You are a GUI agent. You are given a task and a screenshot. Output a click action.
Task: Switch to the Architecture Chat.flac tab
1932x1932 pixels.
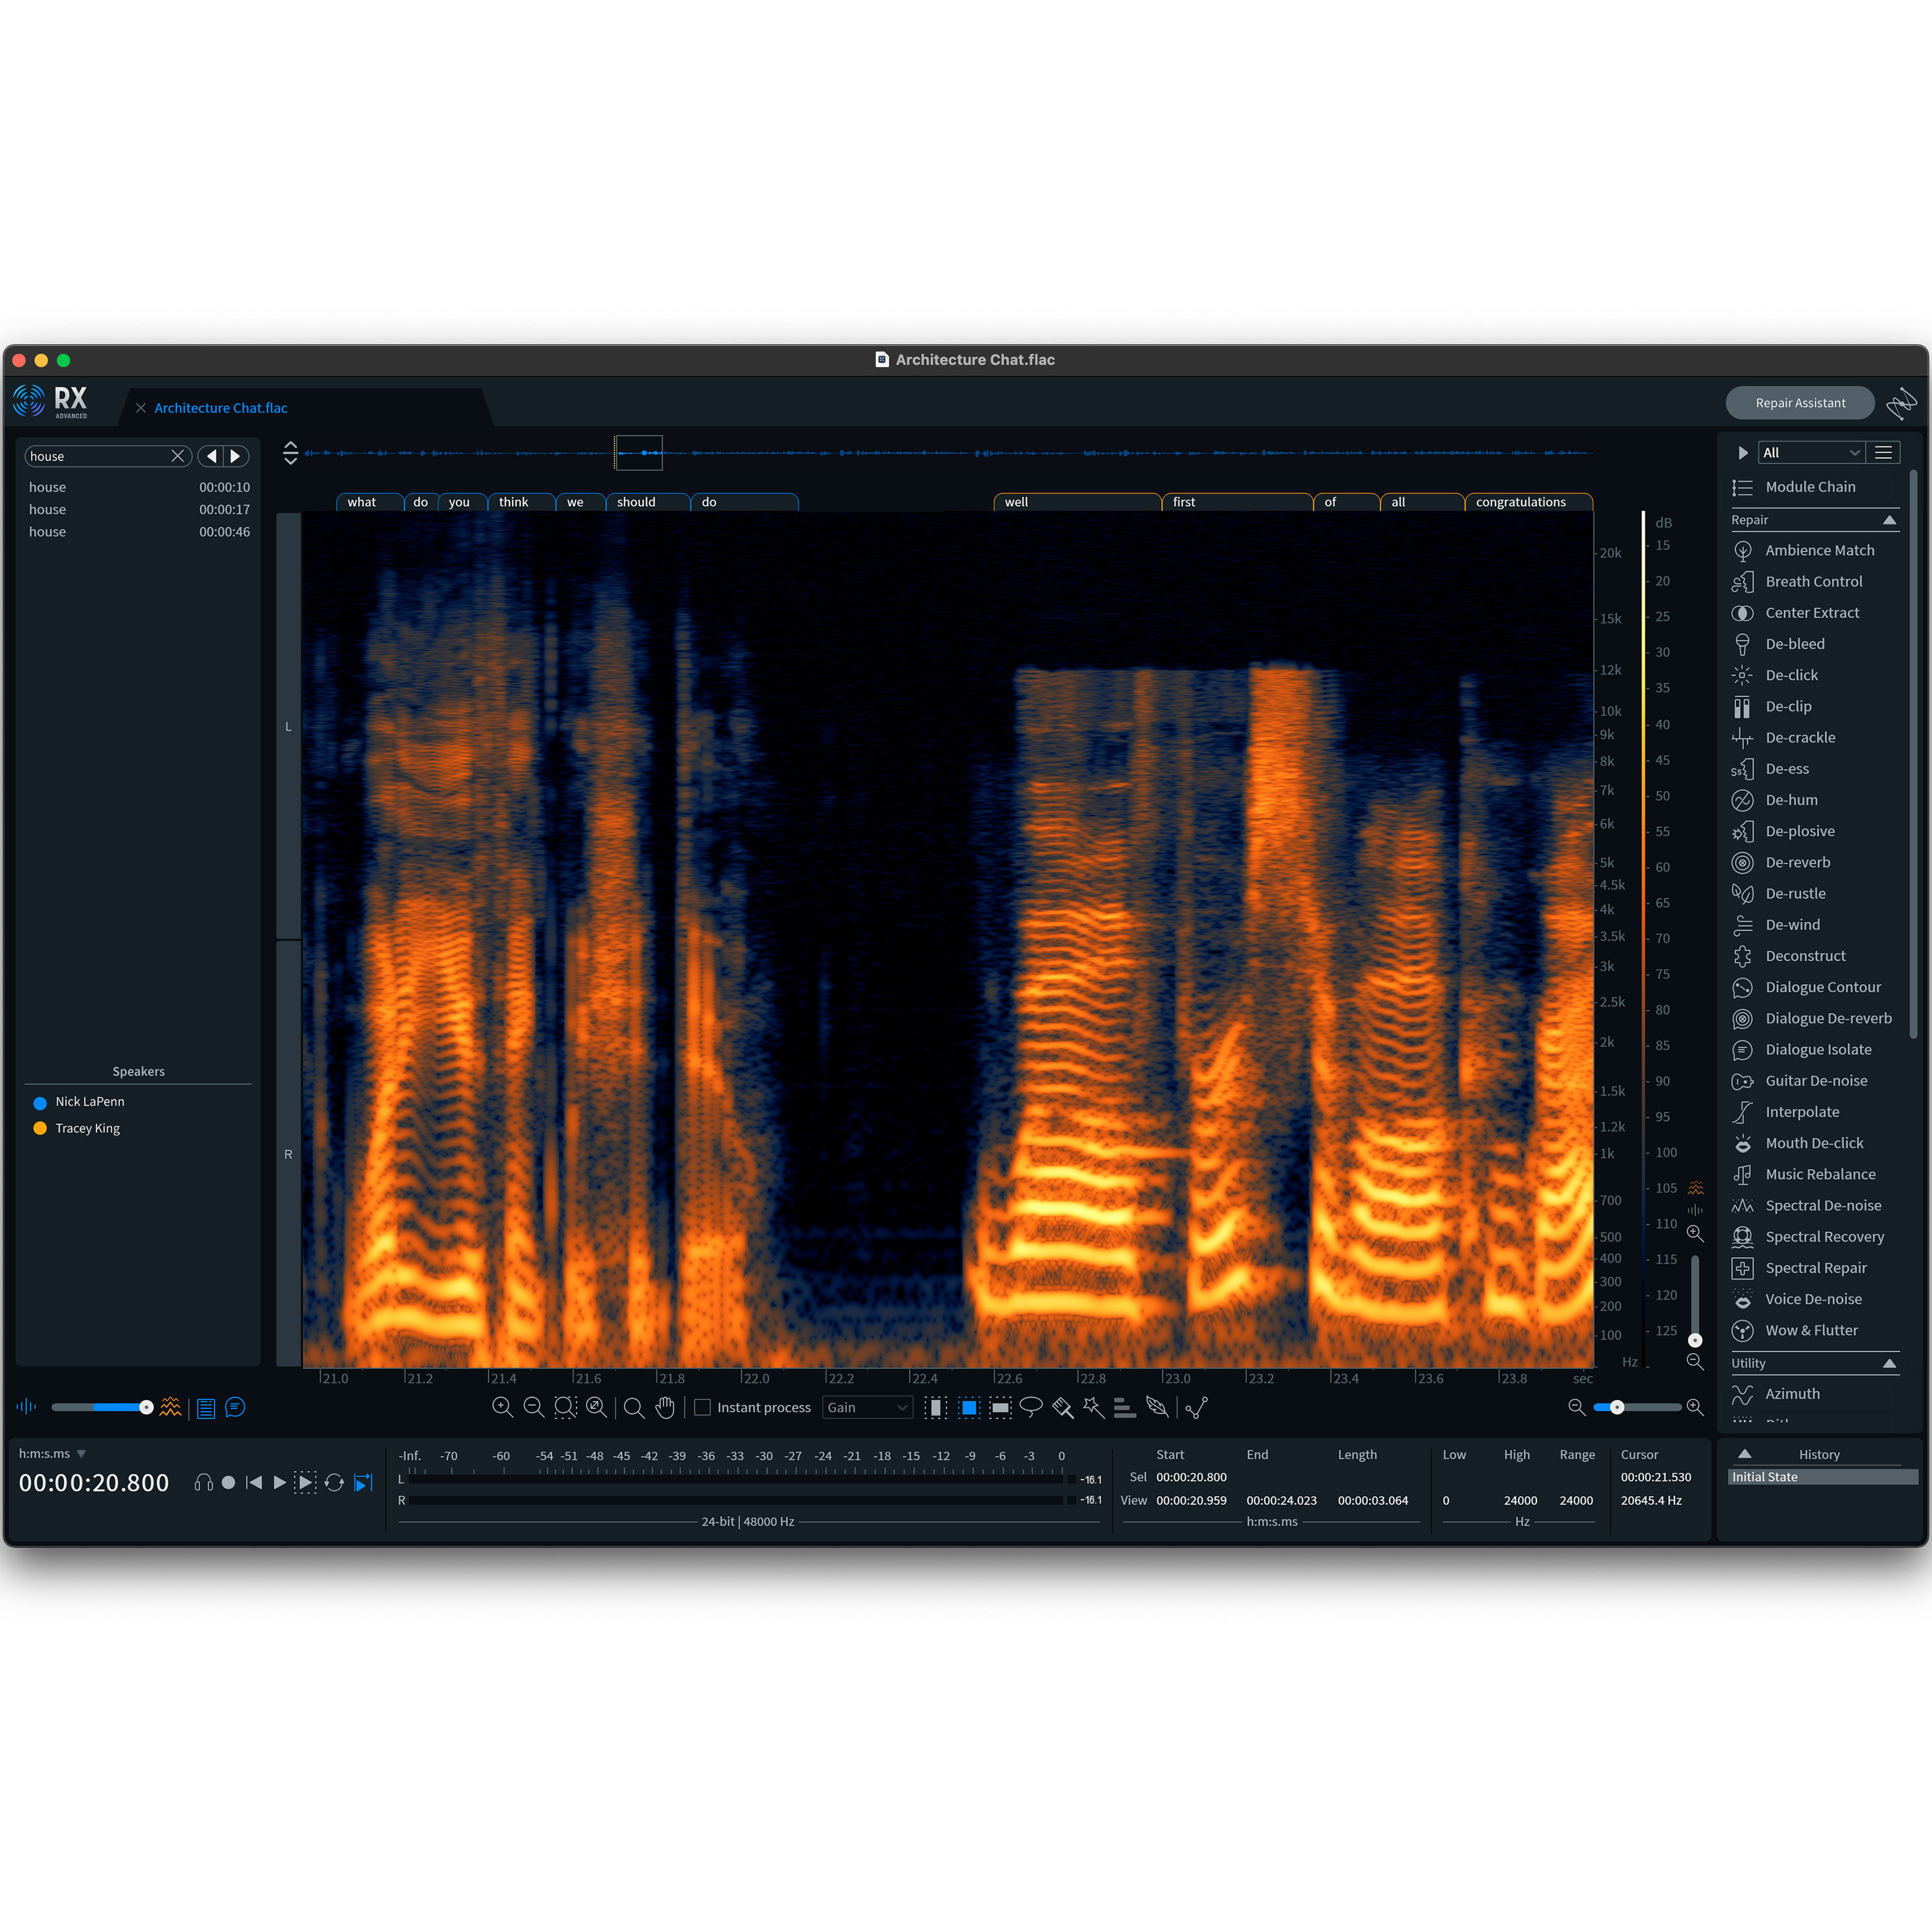pyautogui.click(x=220, y=408)
